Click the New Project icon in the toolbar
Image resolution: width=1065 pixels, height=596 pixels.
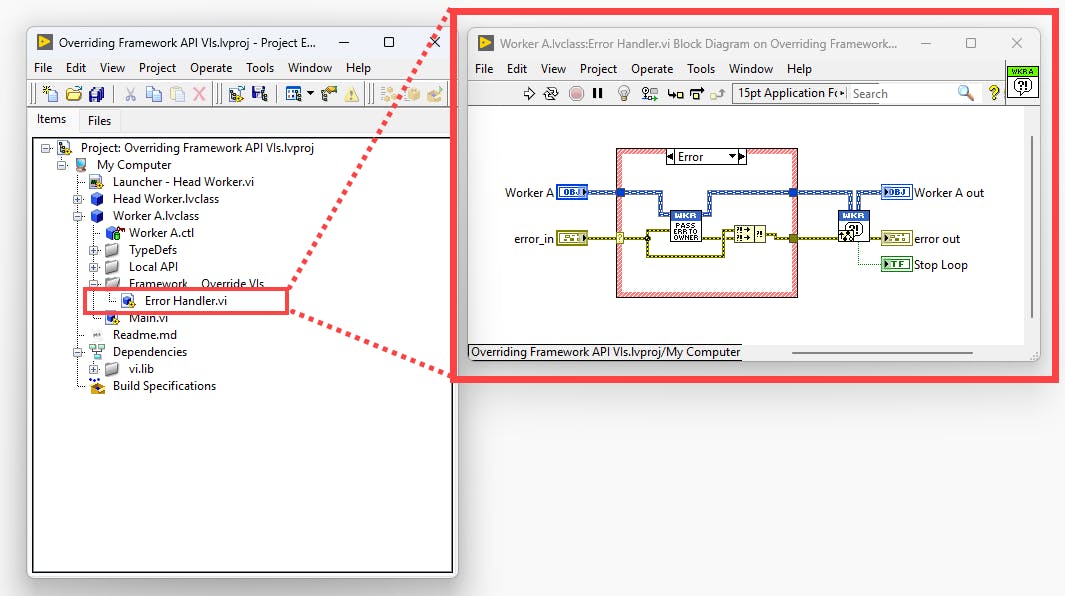(x=50, y=94)
